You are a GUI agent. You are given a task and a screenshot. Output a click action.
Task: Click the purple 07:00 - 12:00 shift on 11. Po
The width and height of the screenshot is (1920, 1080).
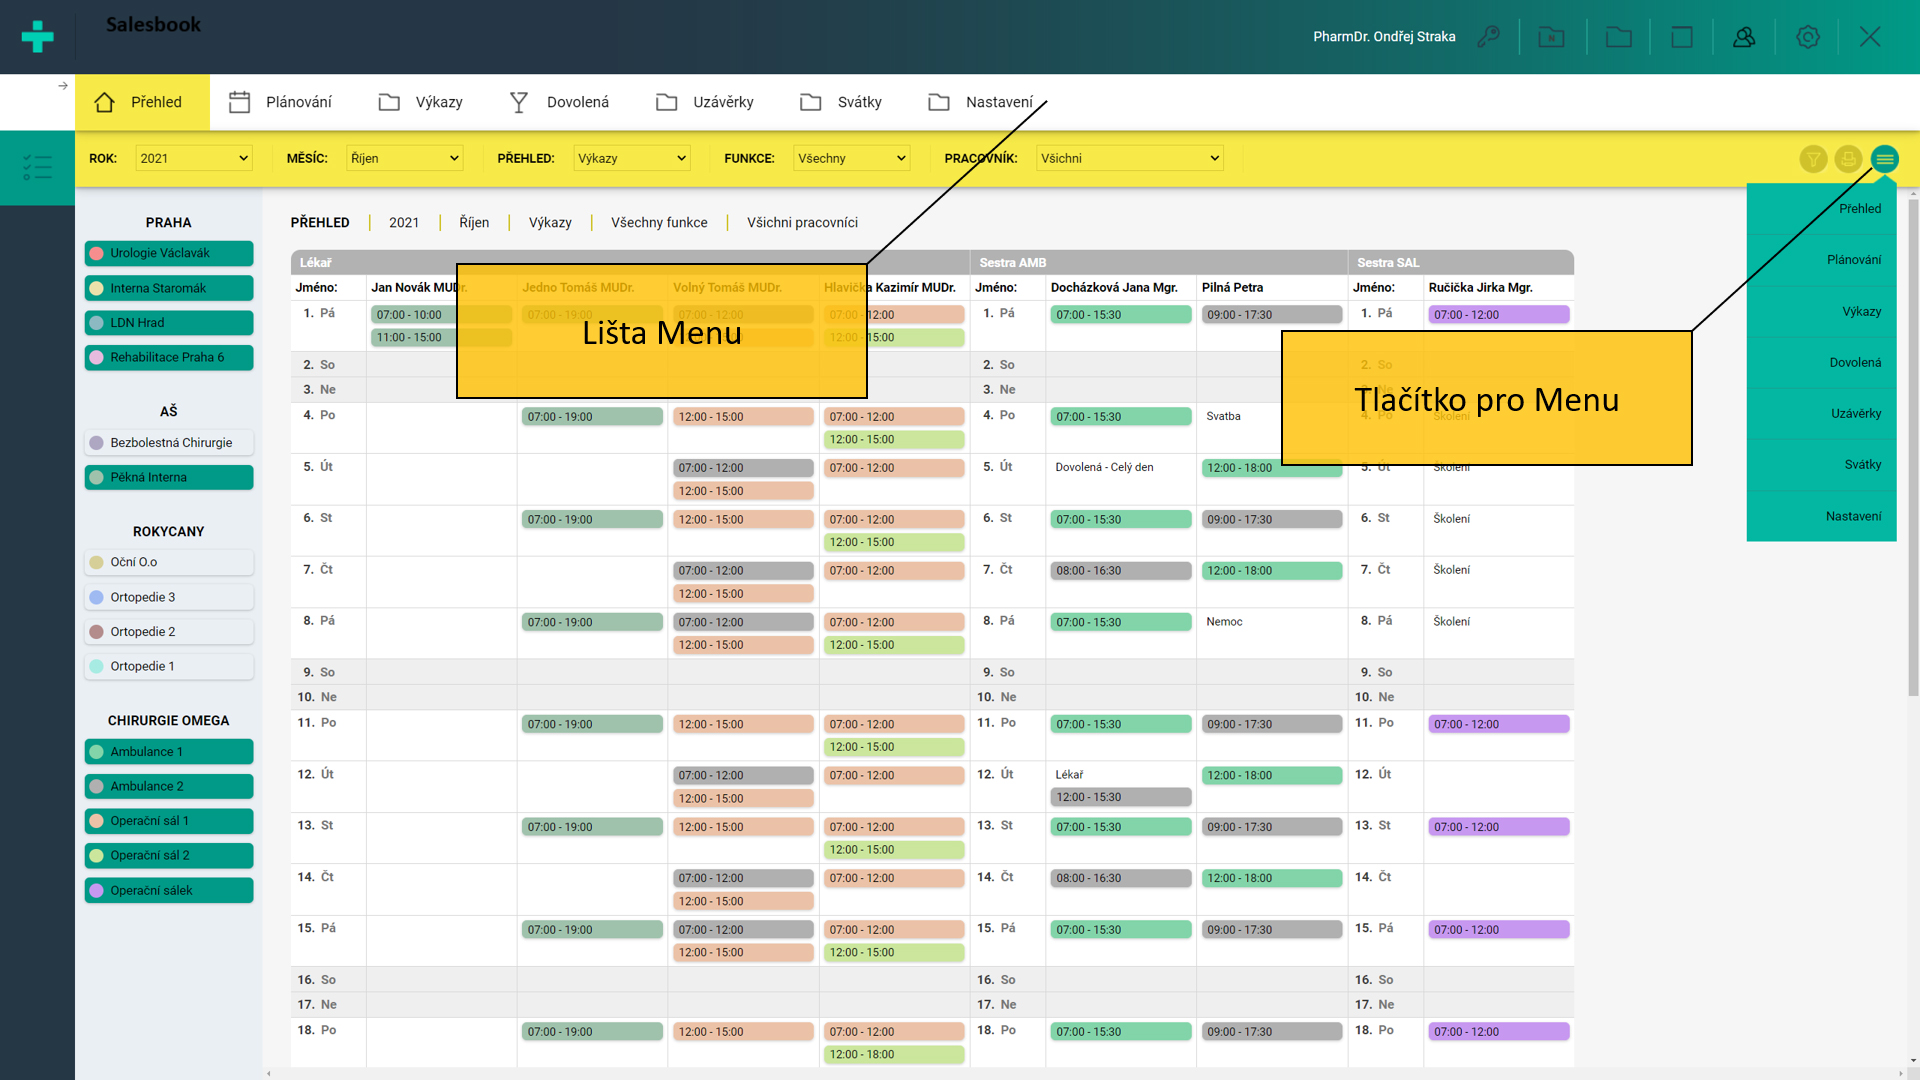1497,724
